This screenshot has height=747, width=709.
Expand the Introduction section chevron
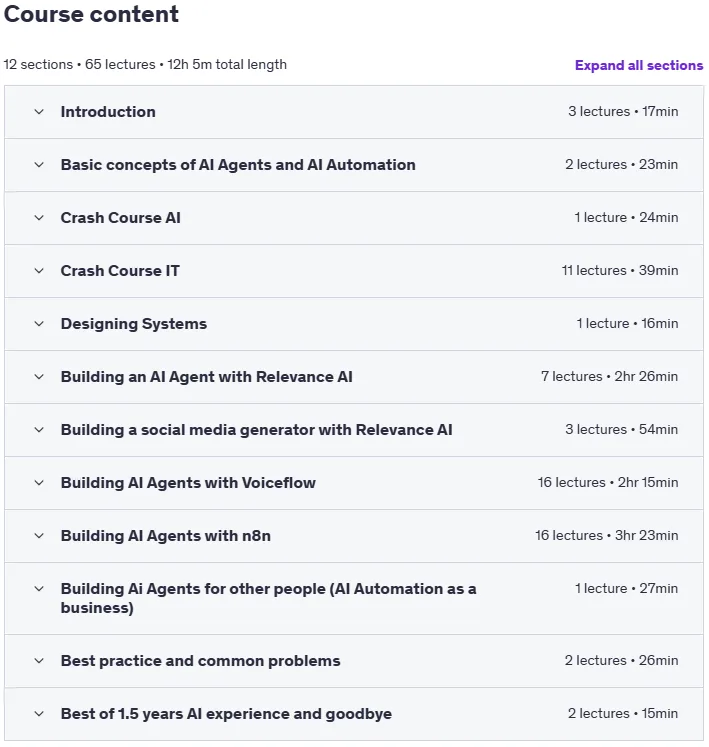pos(39,112)
